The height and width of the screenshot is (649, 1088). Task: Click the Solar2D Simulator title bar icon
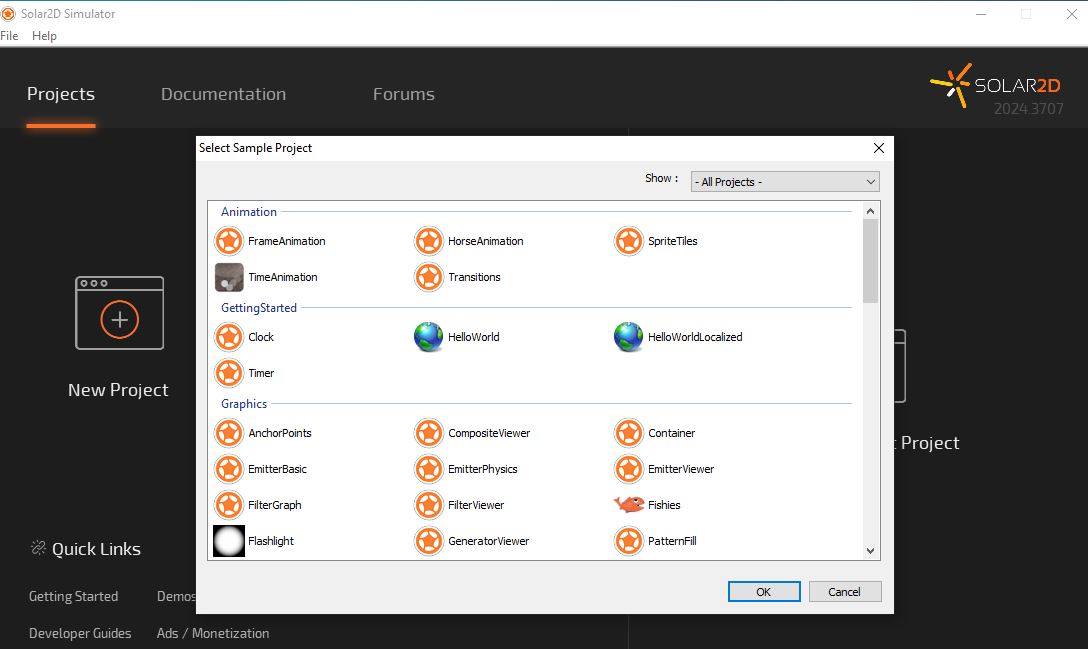coord(8,13)
